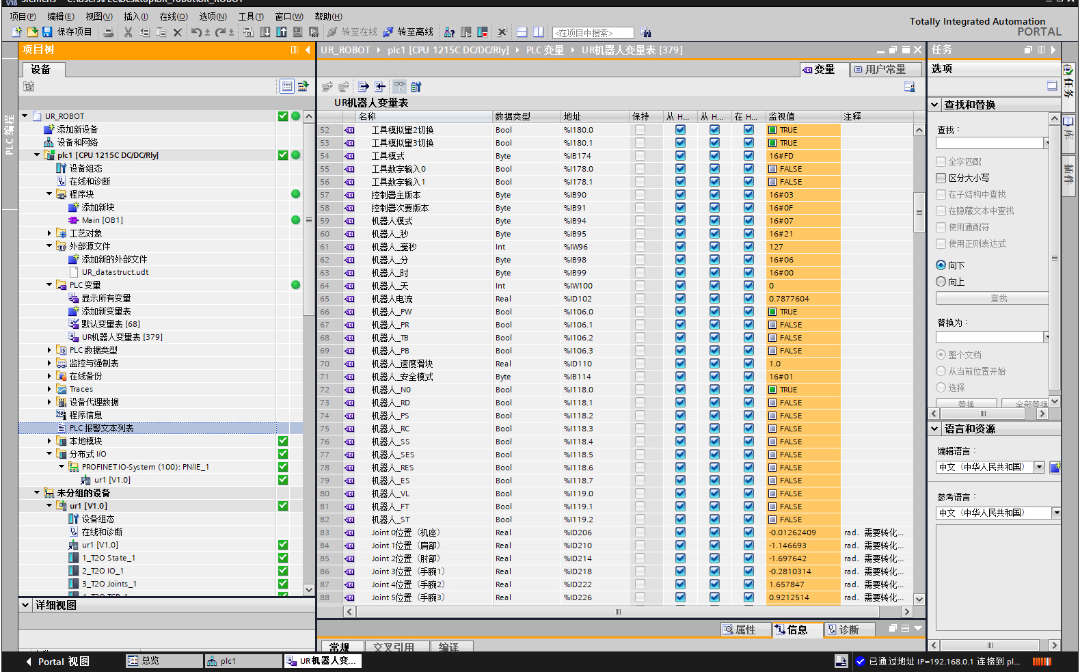Click the download to device icon
This screenshot has width=1080, height=672.
264,32
